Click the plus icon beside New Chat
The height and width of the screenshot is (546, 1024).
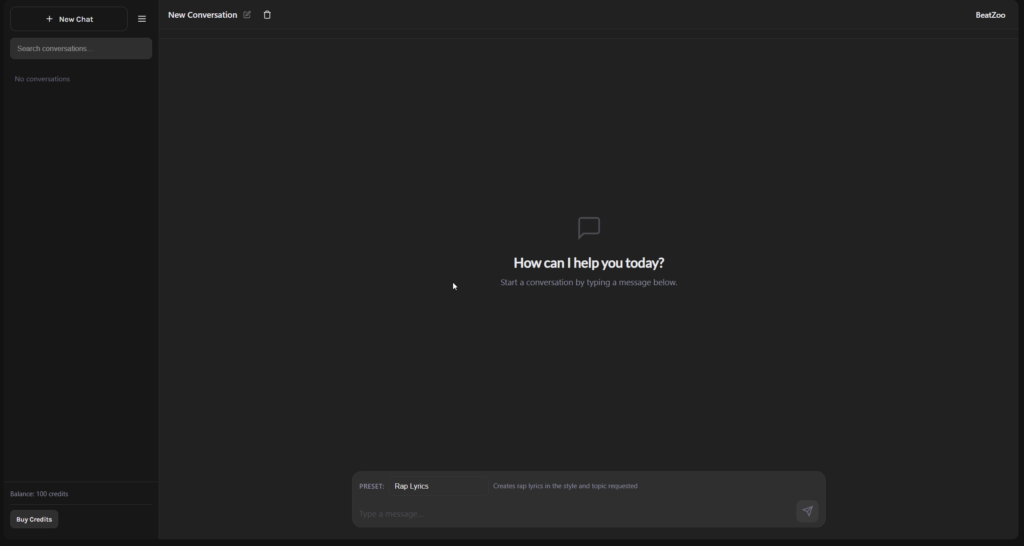(49, 19)
